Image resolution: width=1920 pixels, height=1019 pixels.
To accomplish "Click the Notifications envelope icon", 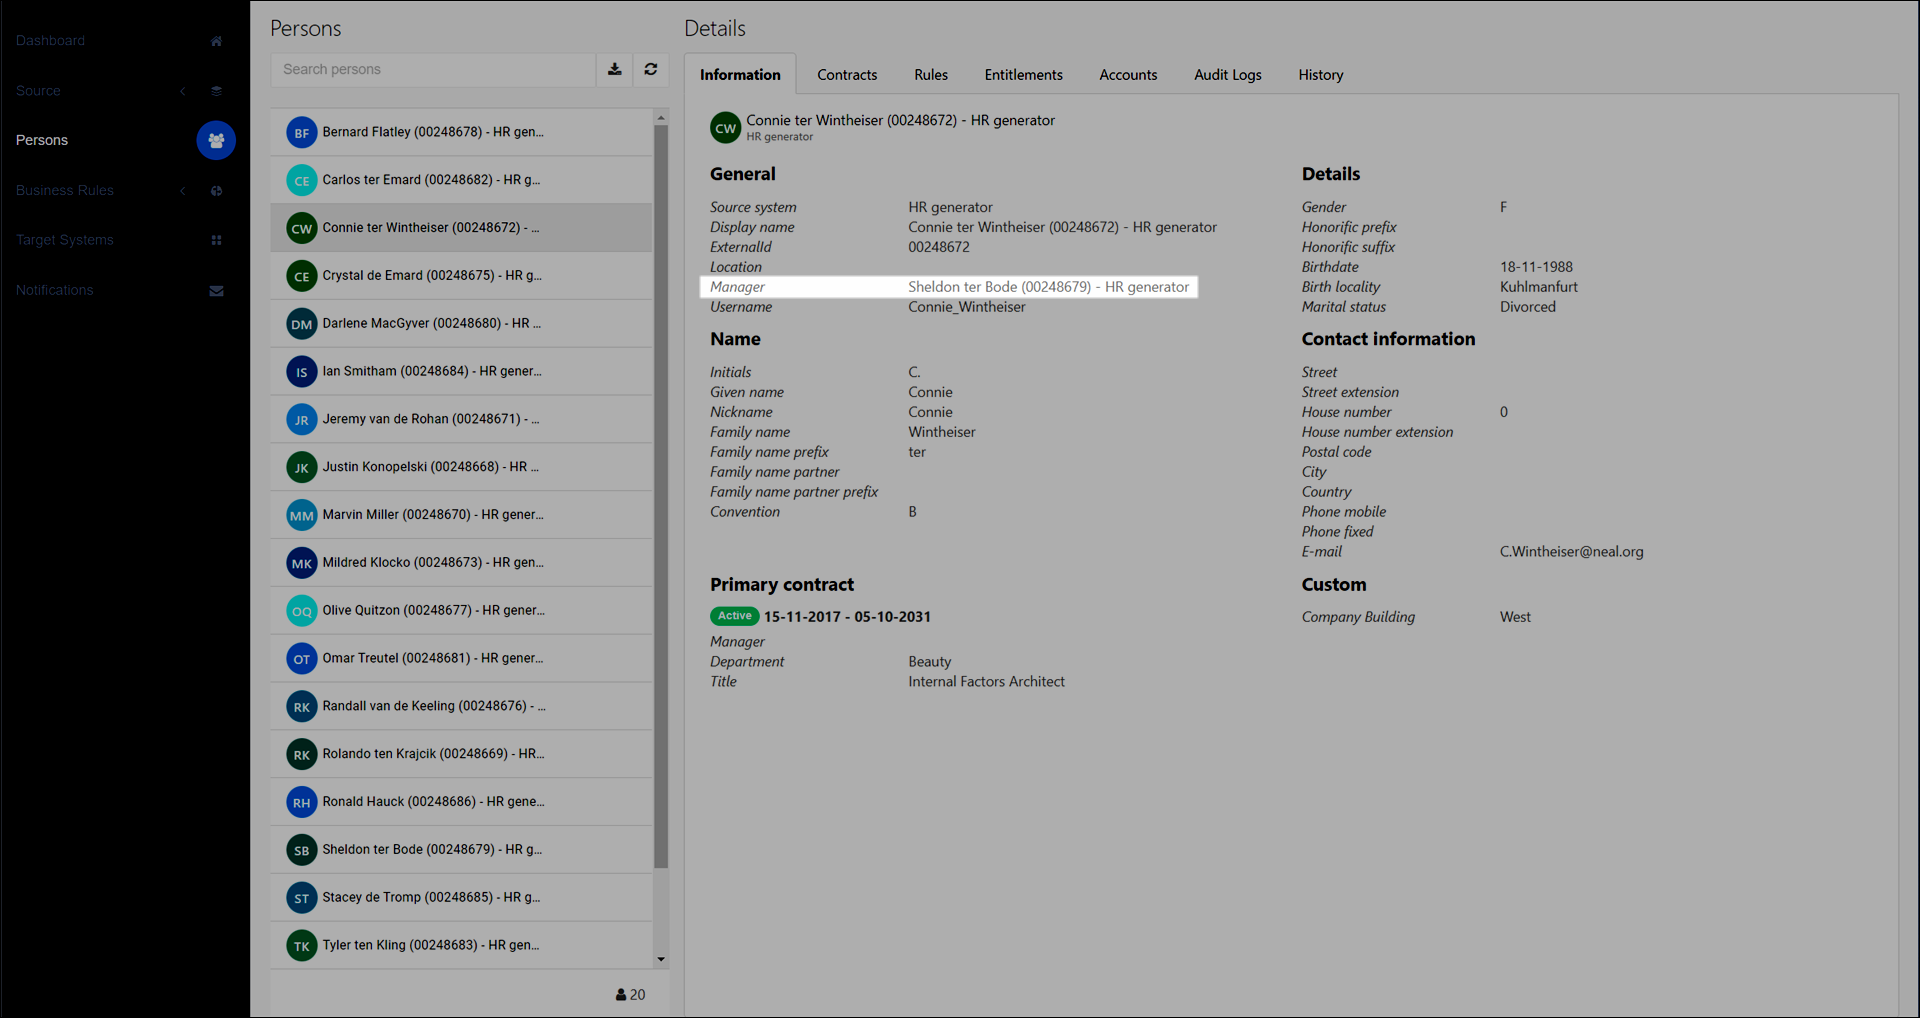I will click(216, 291).
